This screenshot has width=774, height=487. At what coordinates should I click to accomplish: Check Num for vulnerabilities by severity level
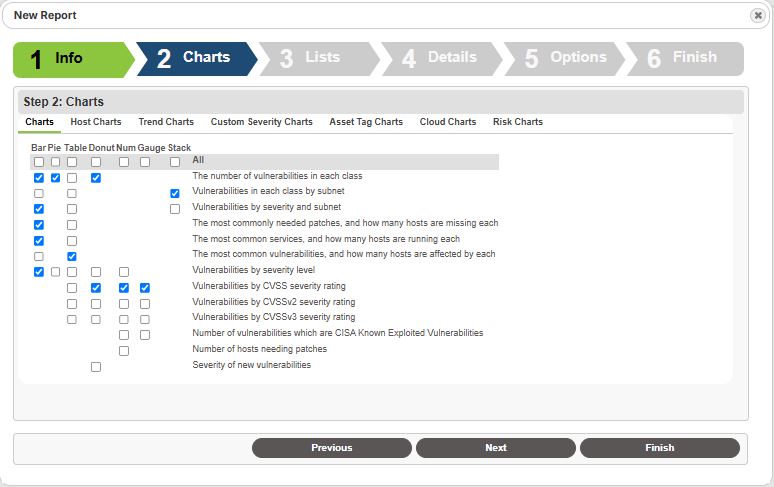[x=124, y=272]
